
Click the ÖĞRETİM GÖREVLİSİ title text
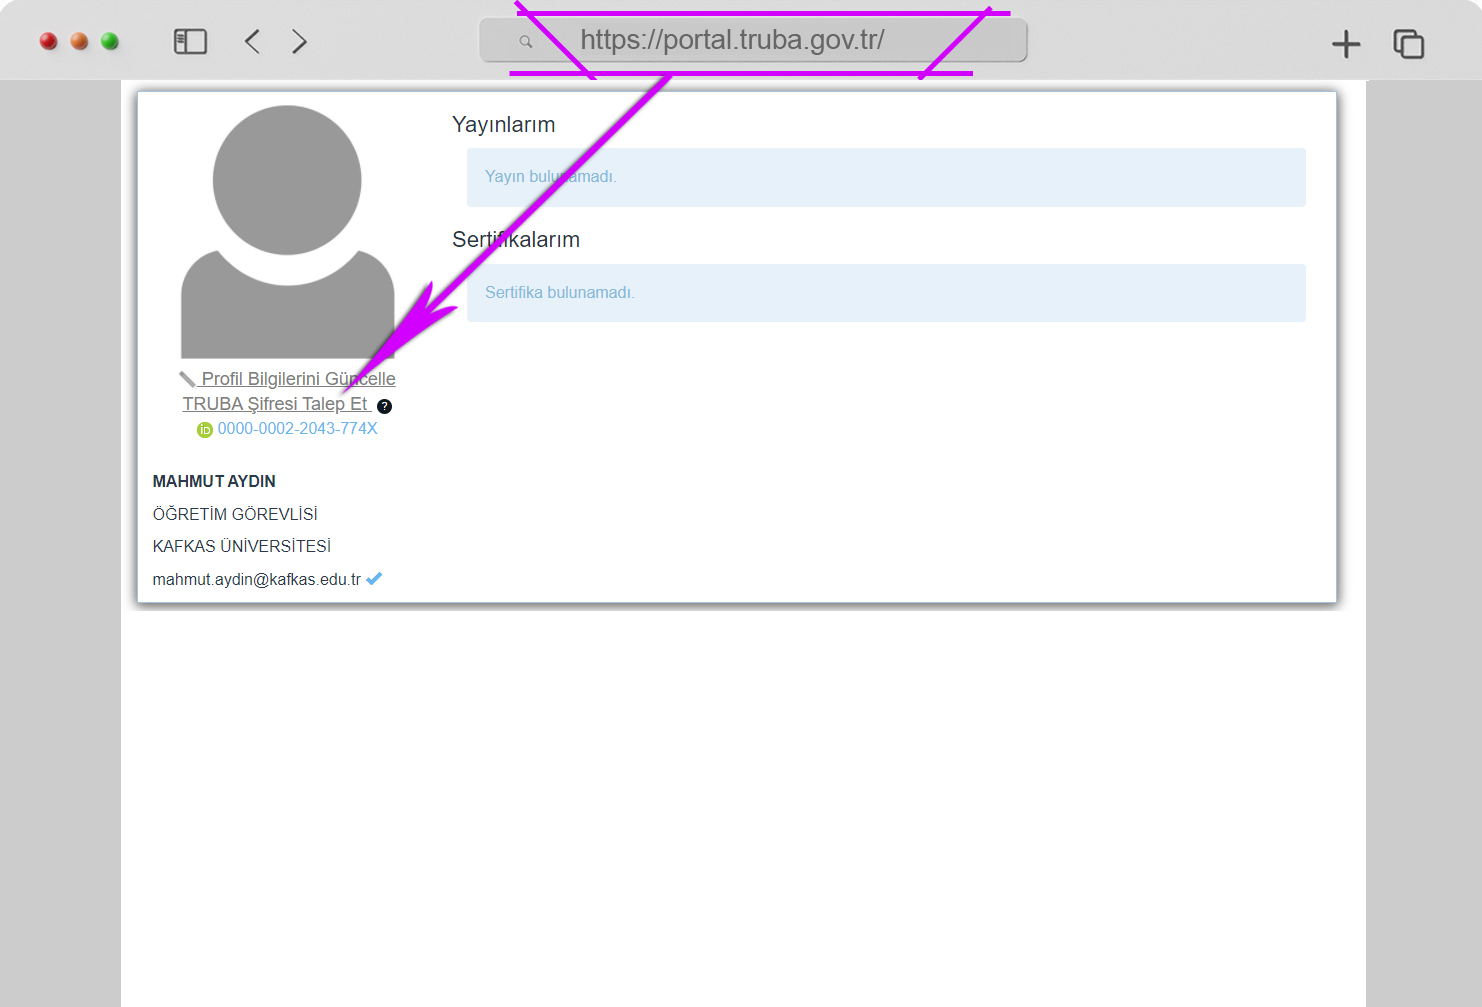[235, 514]
